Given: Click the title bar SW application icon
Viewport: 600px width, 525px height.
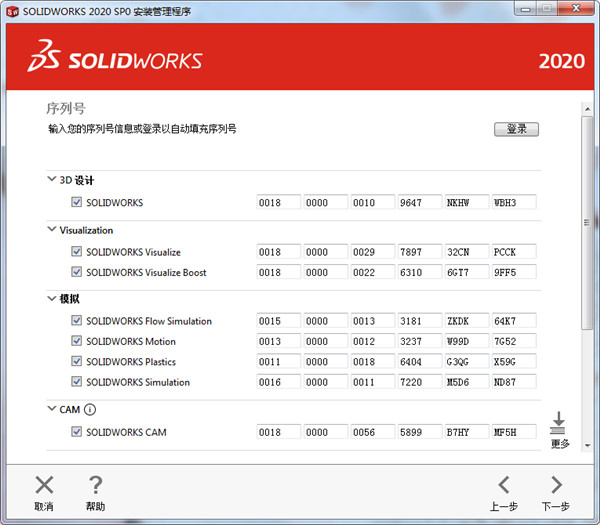Looking at the screenshot, I should pyautogui.click(x=11, y=12).
